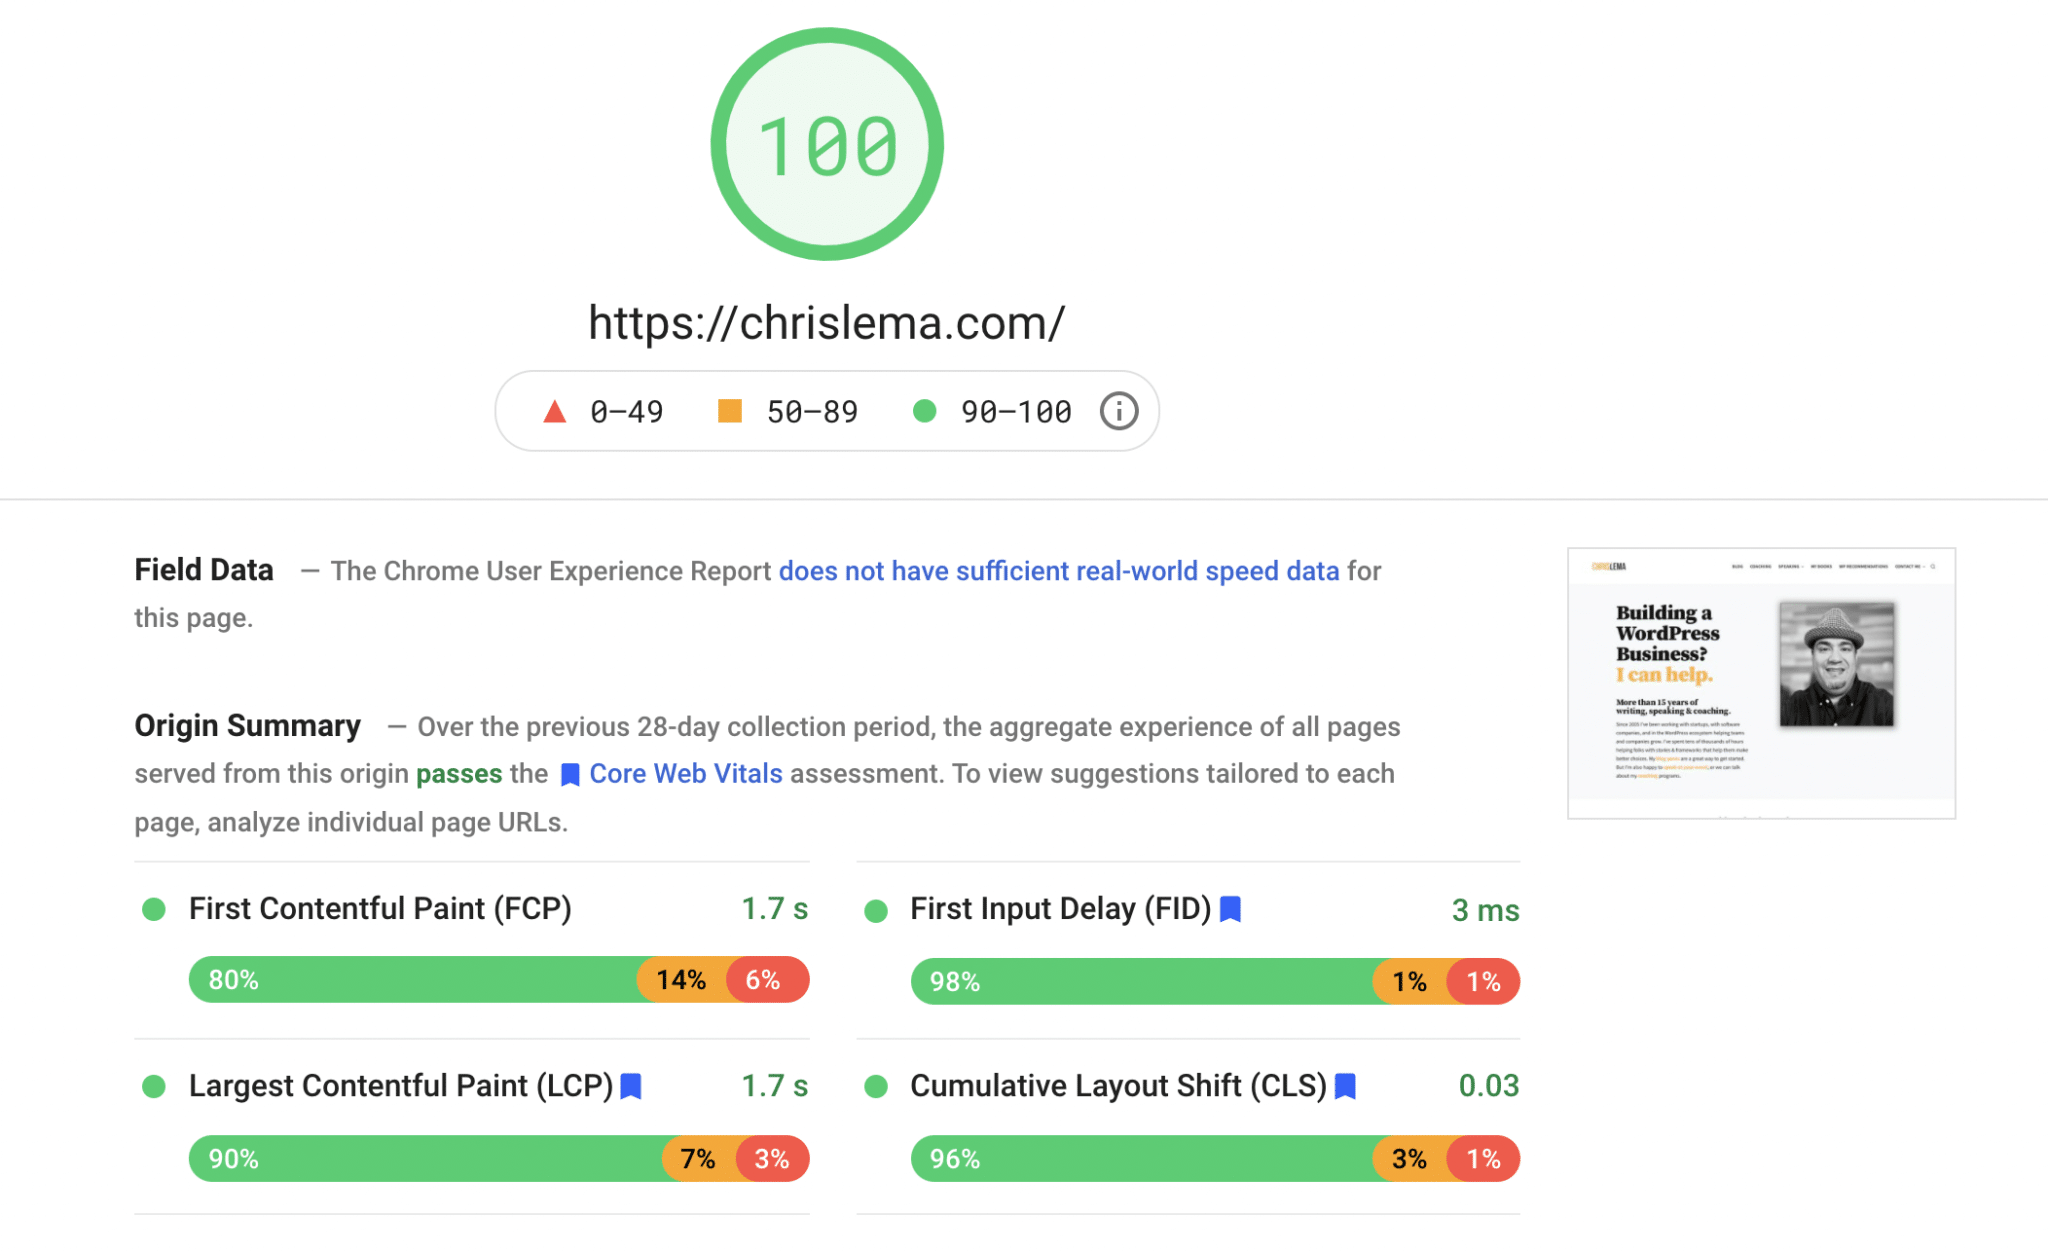Click the bookmark icon beside Largest Contentful Paint
The image size is (2048, 1252).
[x=631, y=1086]
